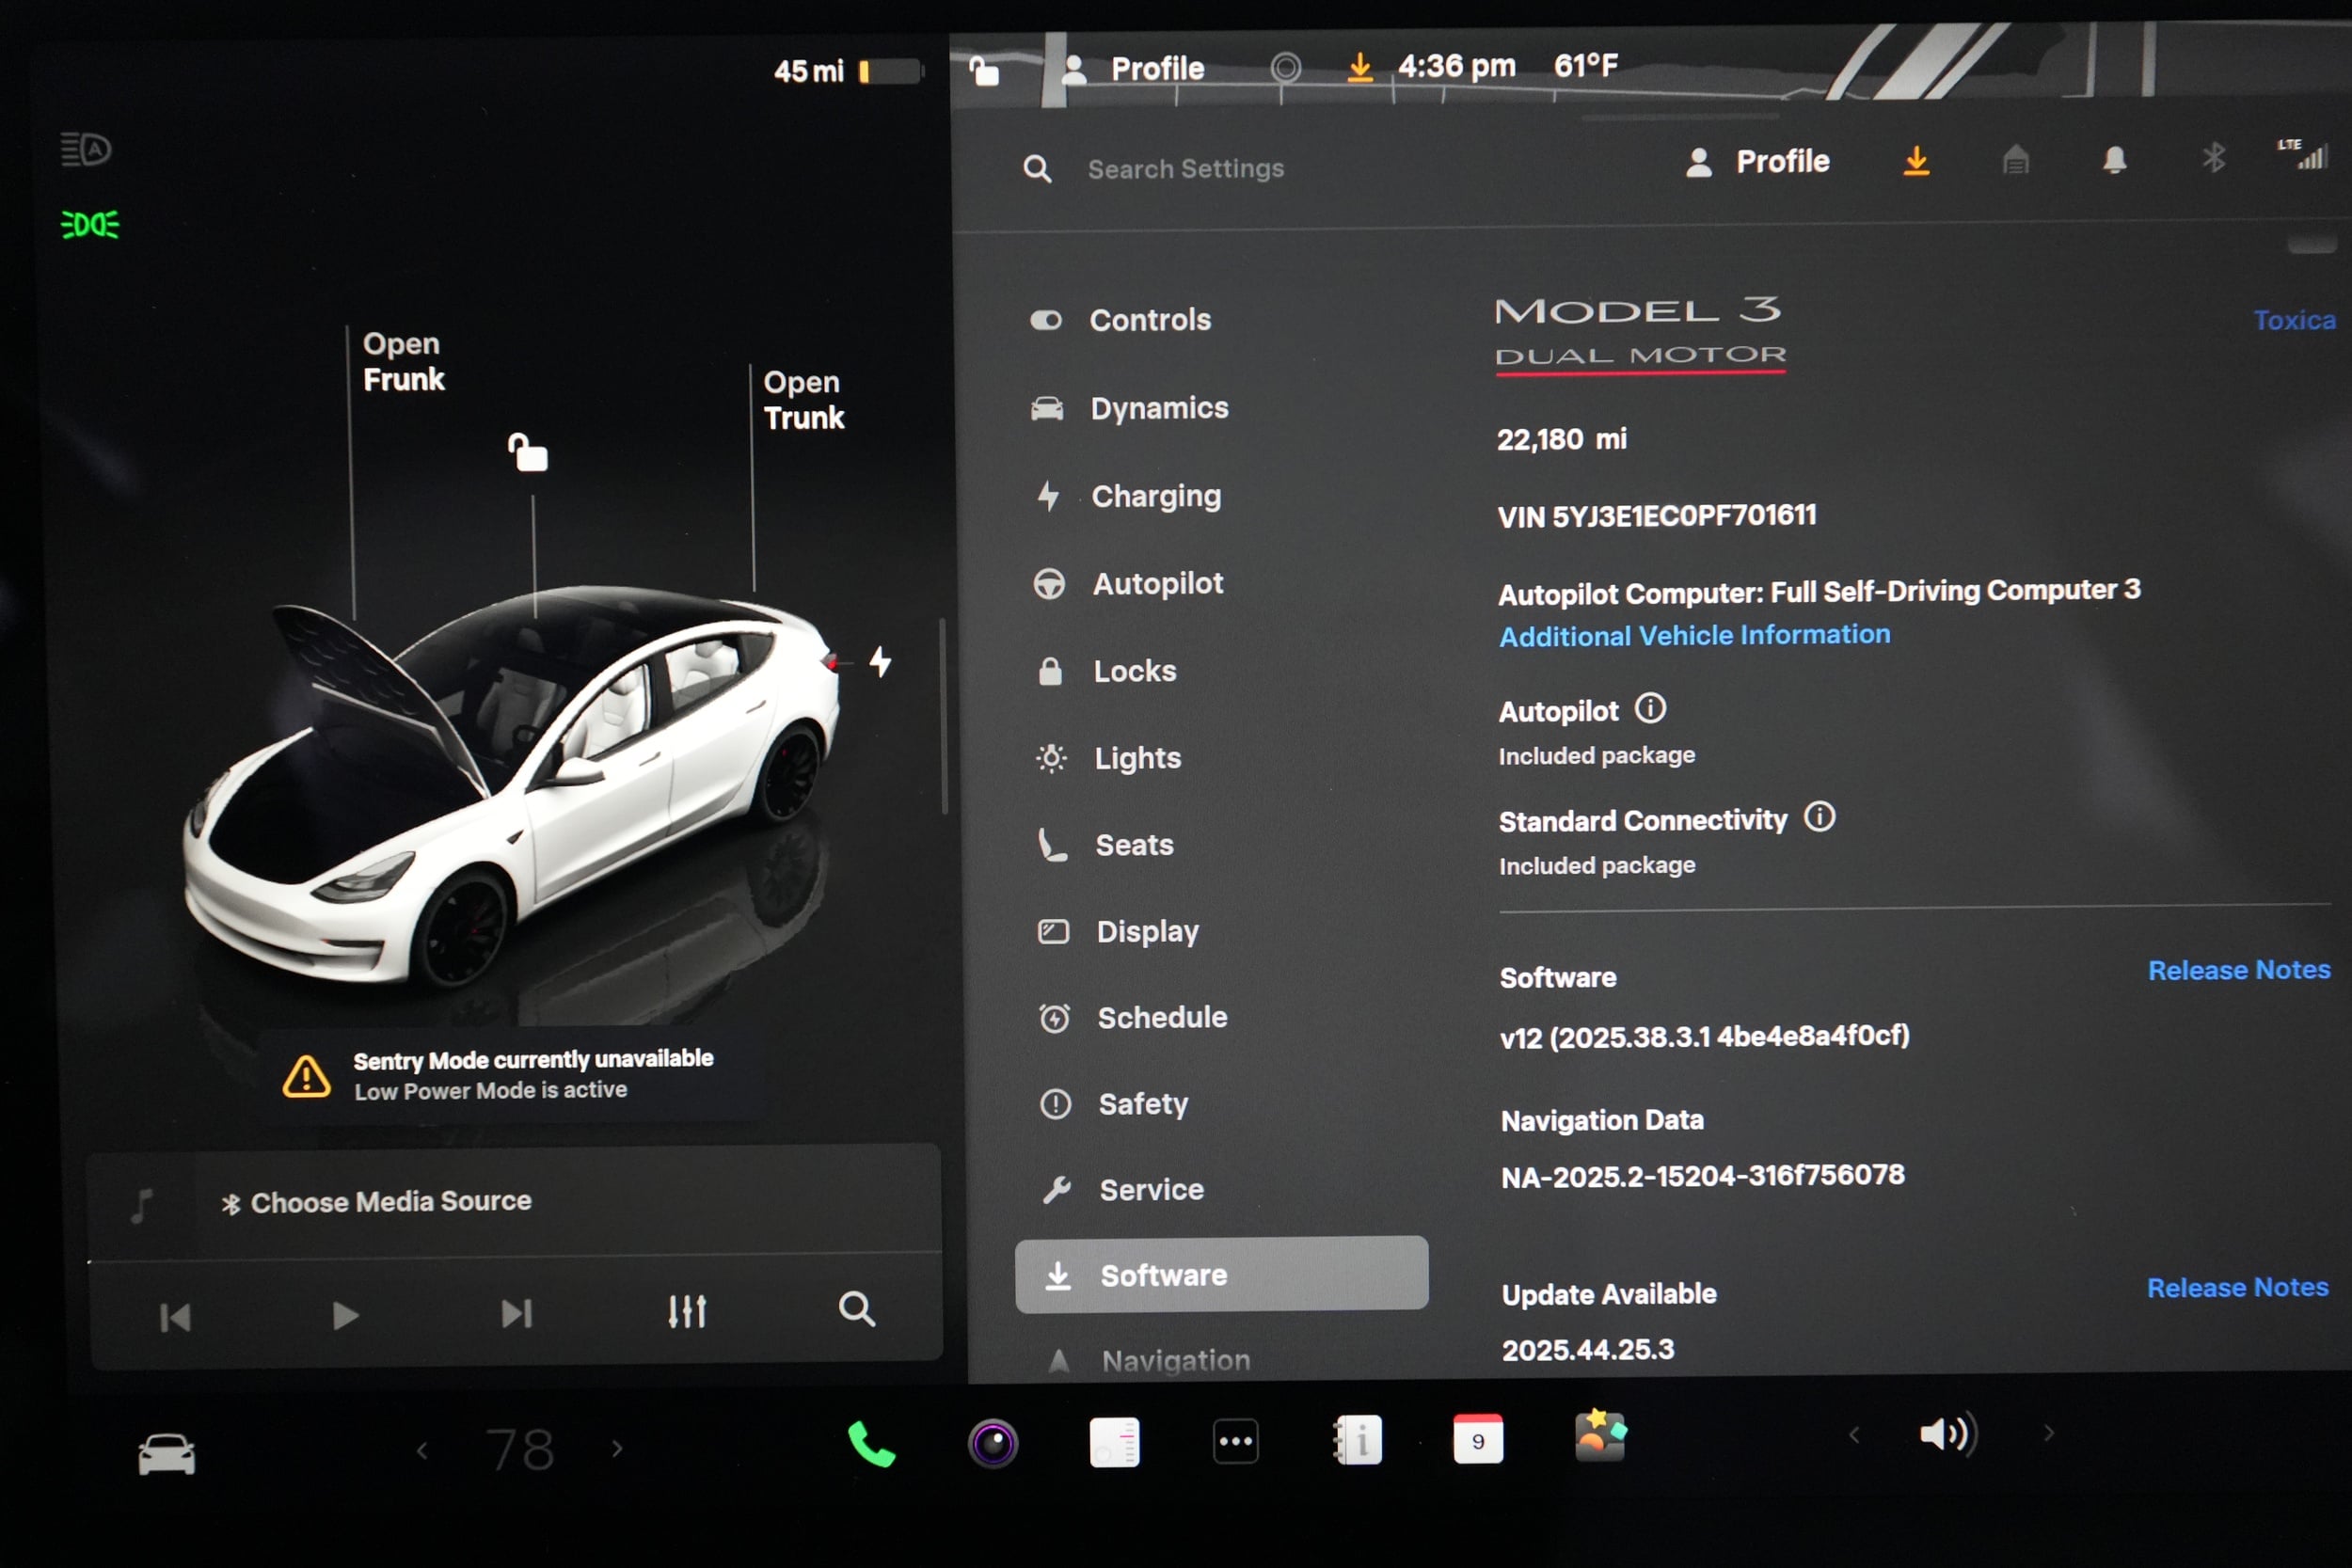Open the Bluetooth settings icon

[x=2214, y=160]
